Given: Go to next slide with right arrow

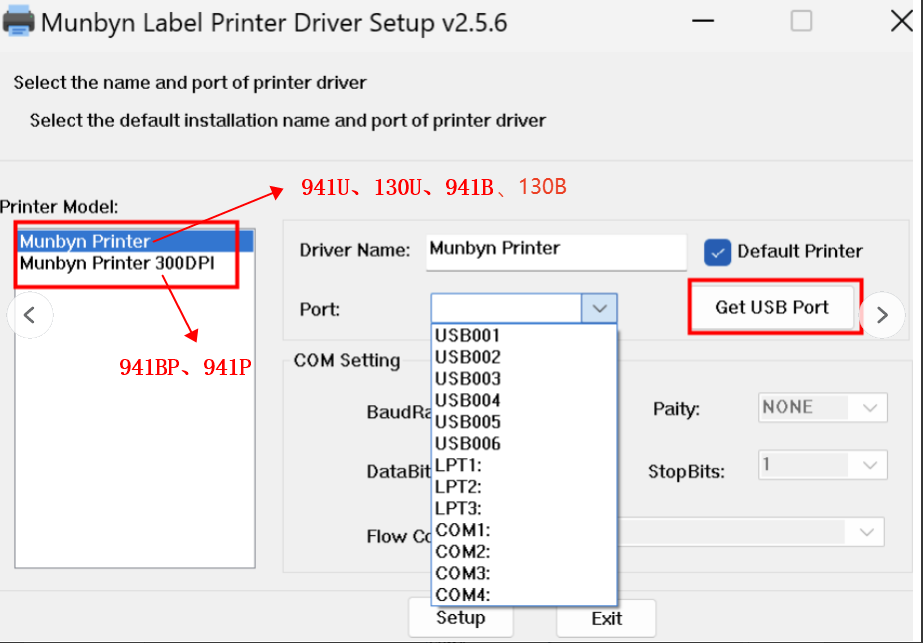Looking at the screenshot, I should pos(882,315).
